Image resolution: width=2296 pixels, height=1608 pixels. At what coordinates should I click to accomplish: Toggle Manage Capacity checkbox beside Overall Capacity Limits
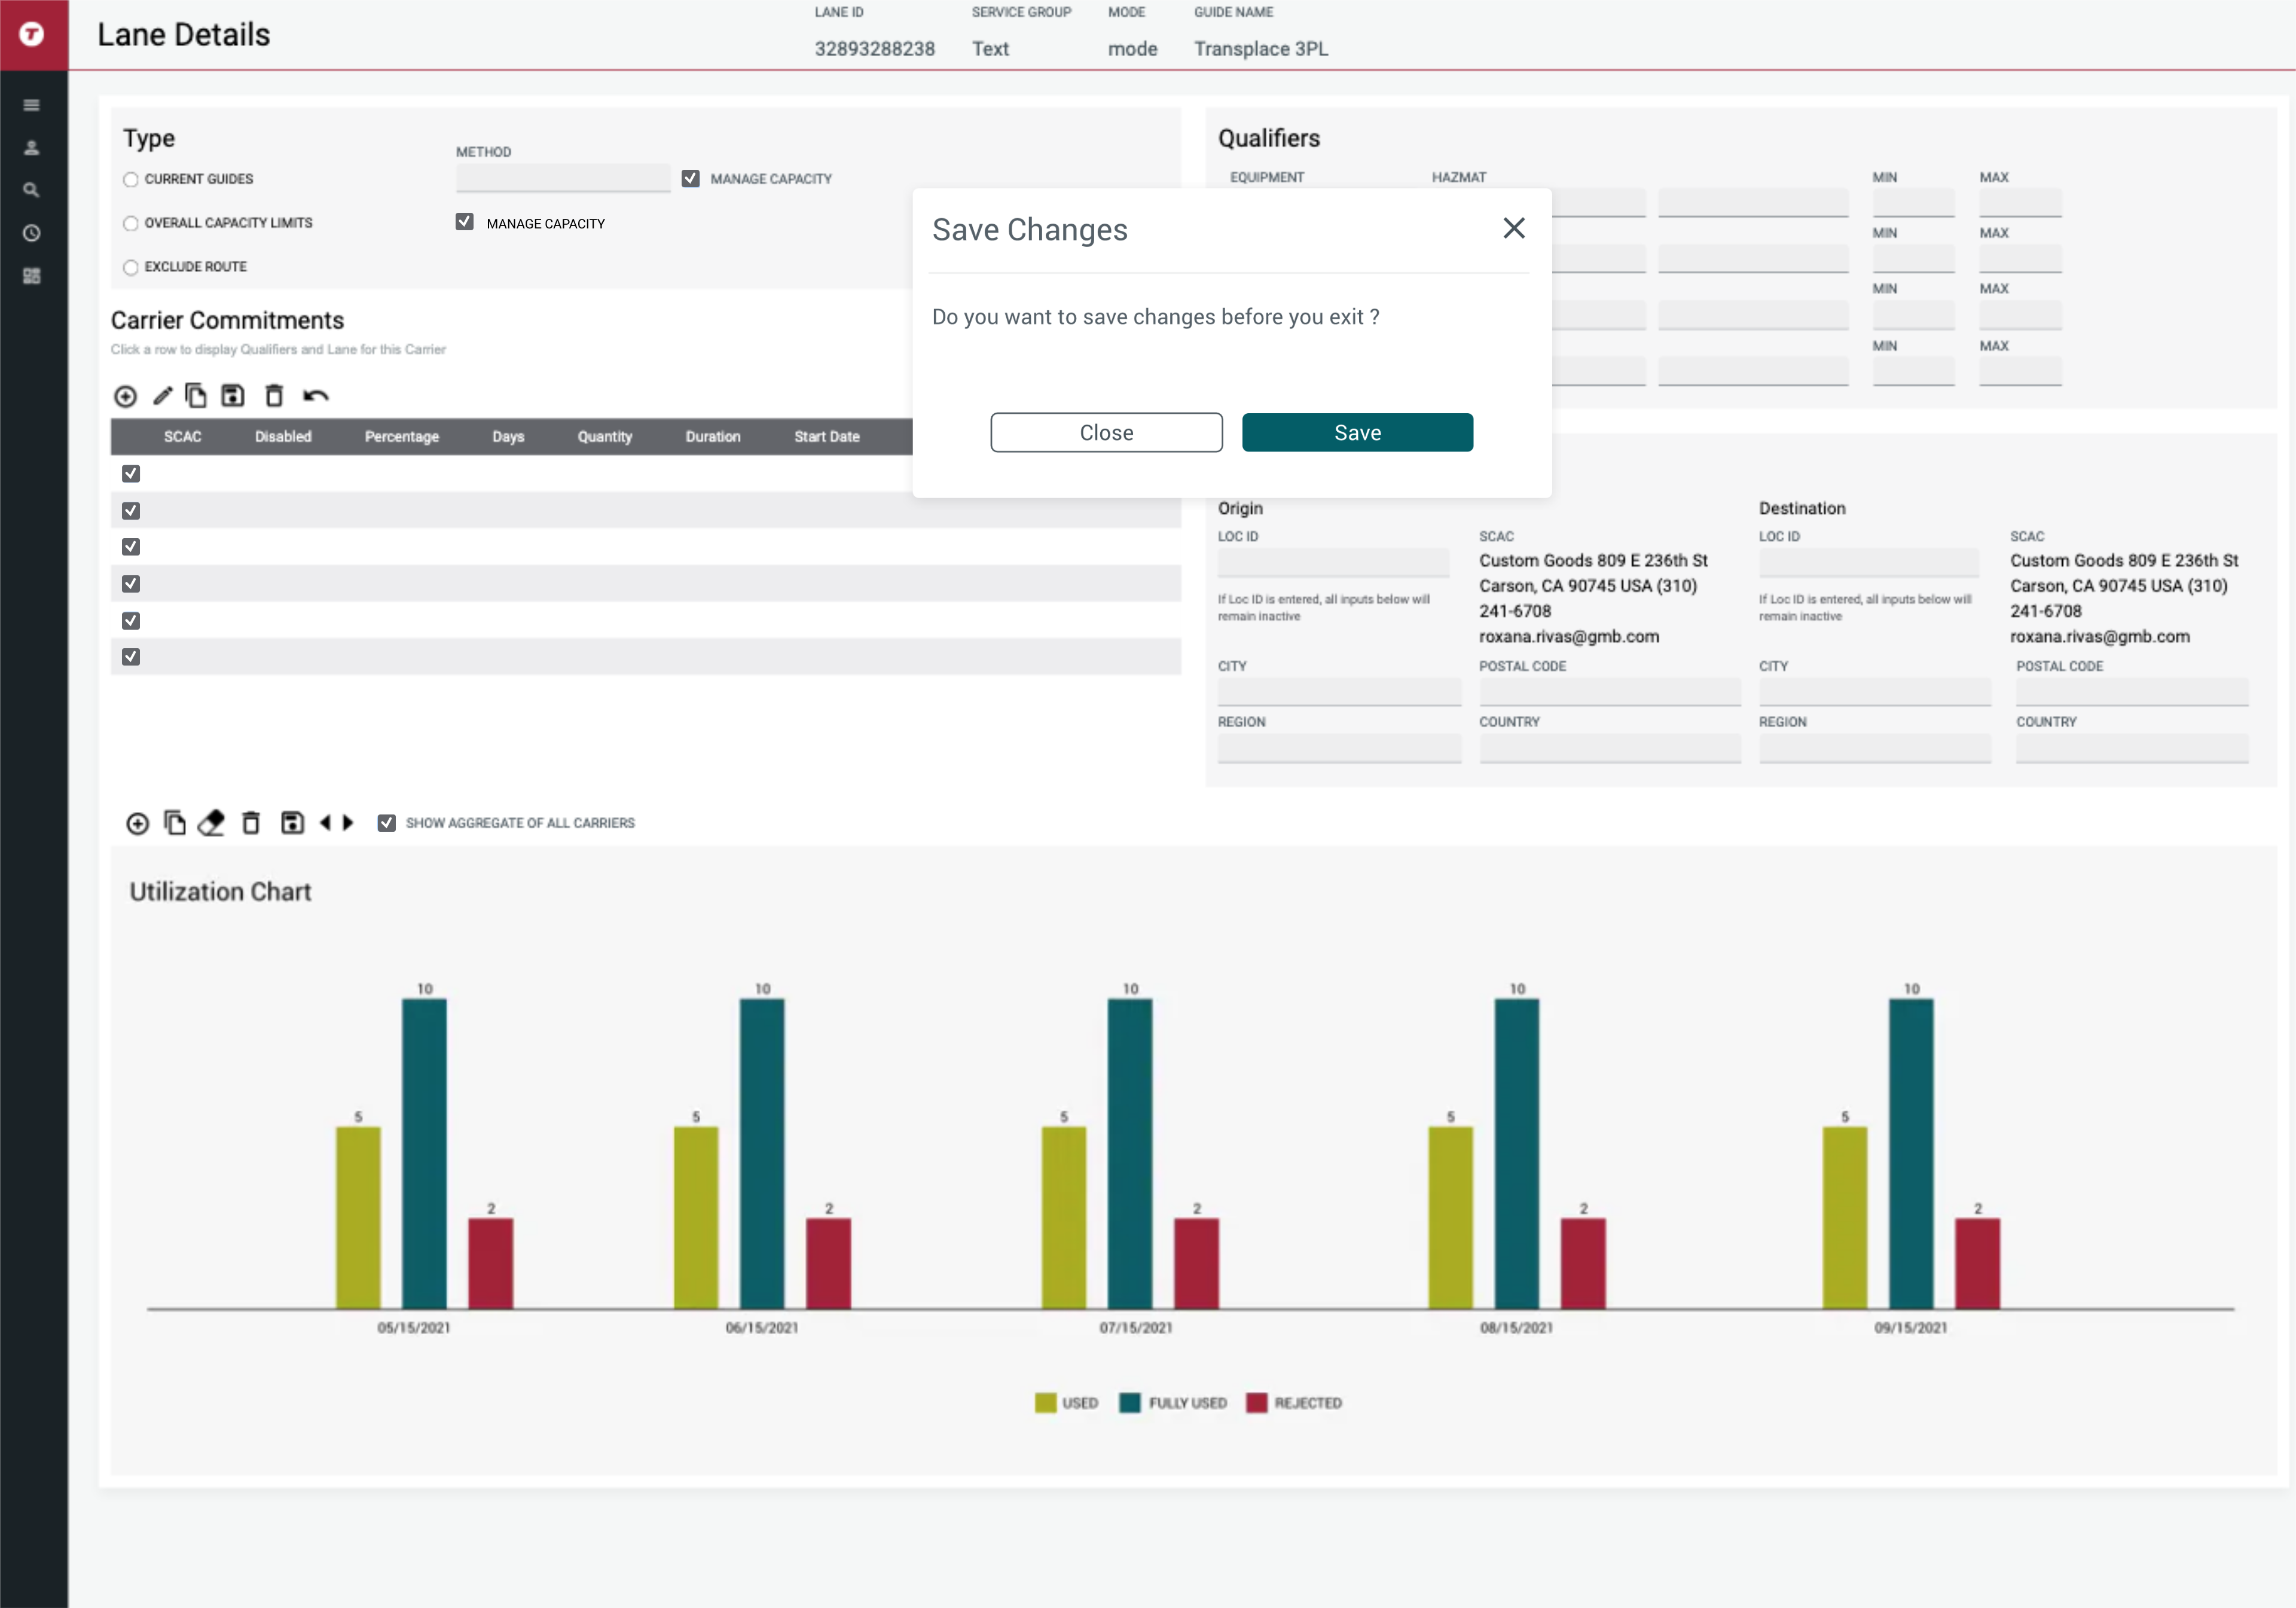[x=464, y=222]
